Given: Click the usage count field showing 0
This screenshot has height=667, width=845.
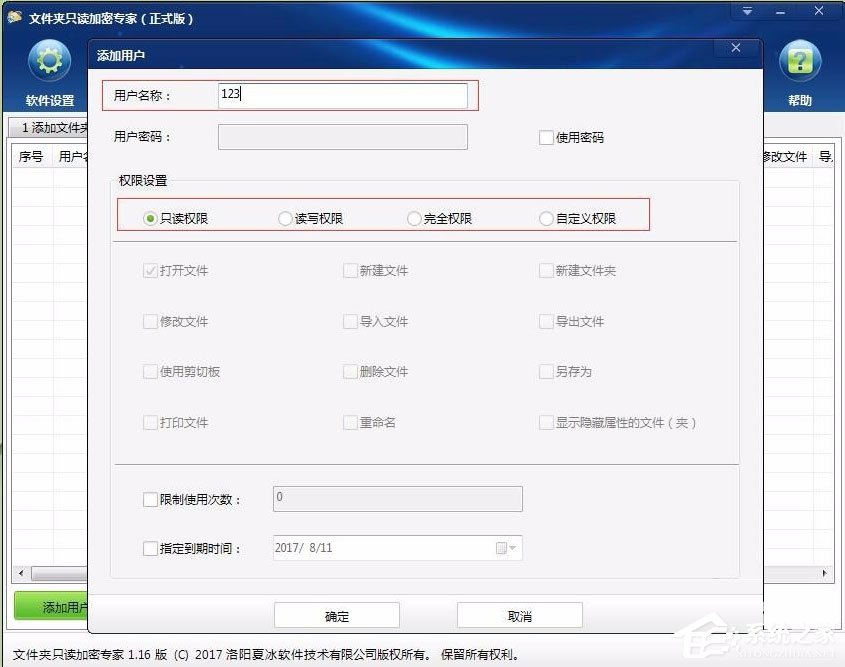Looking at the screenshot, I should (397, 498).
